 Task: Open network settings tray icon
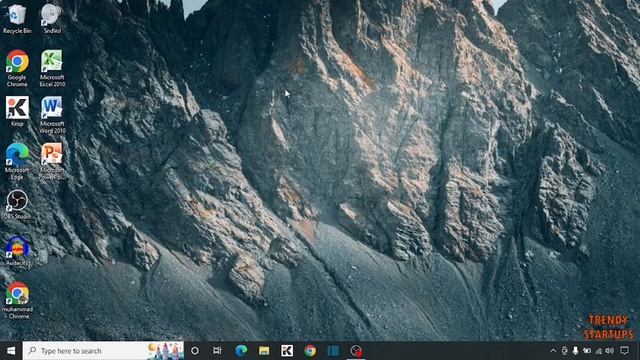pos(598,351)
